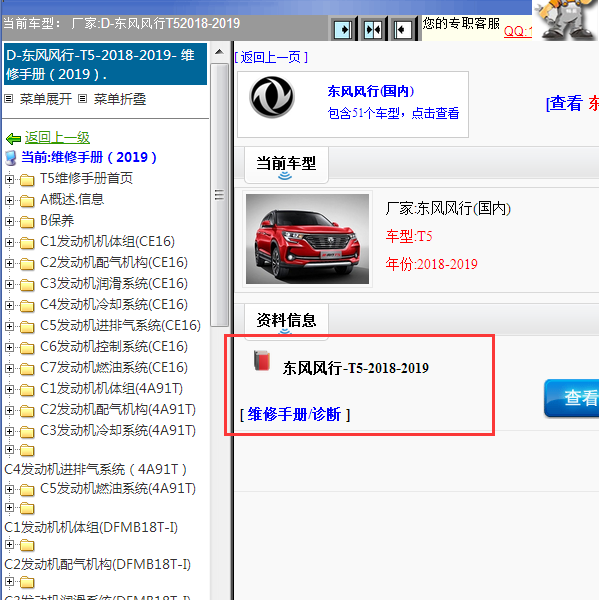This screenshot has width=599, height=600.
Task: Click the right-arrow panel layout icon
Action: pos(343,29)
